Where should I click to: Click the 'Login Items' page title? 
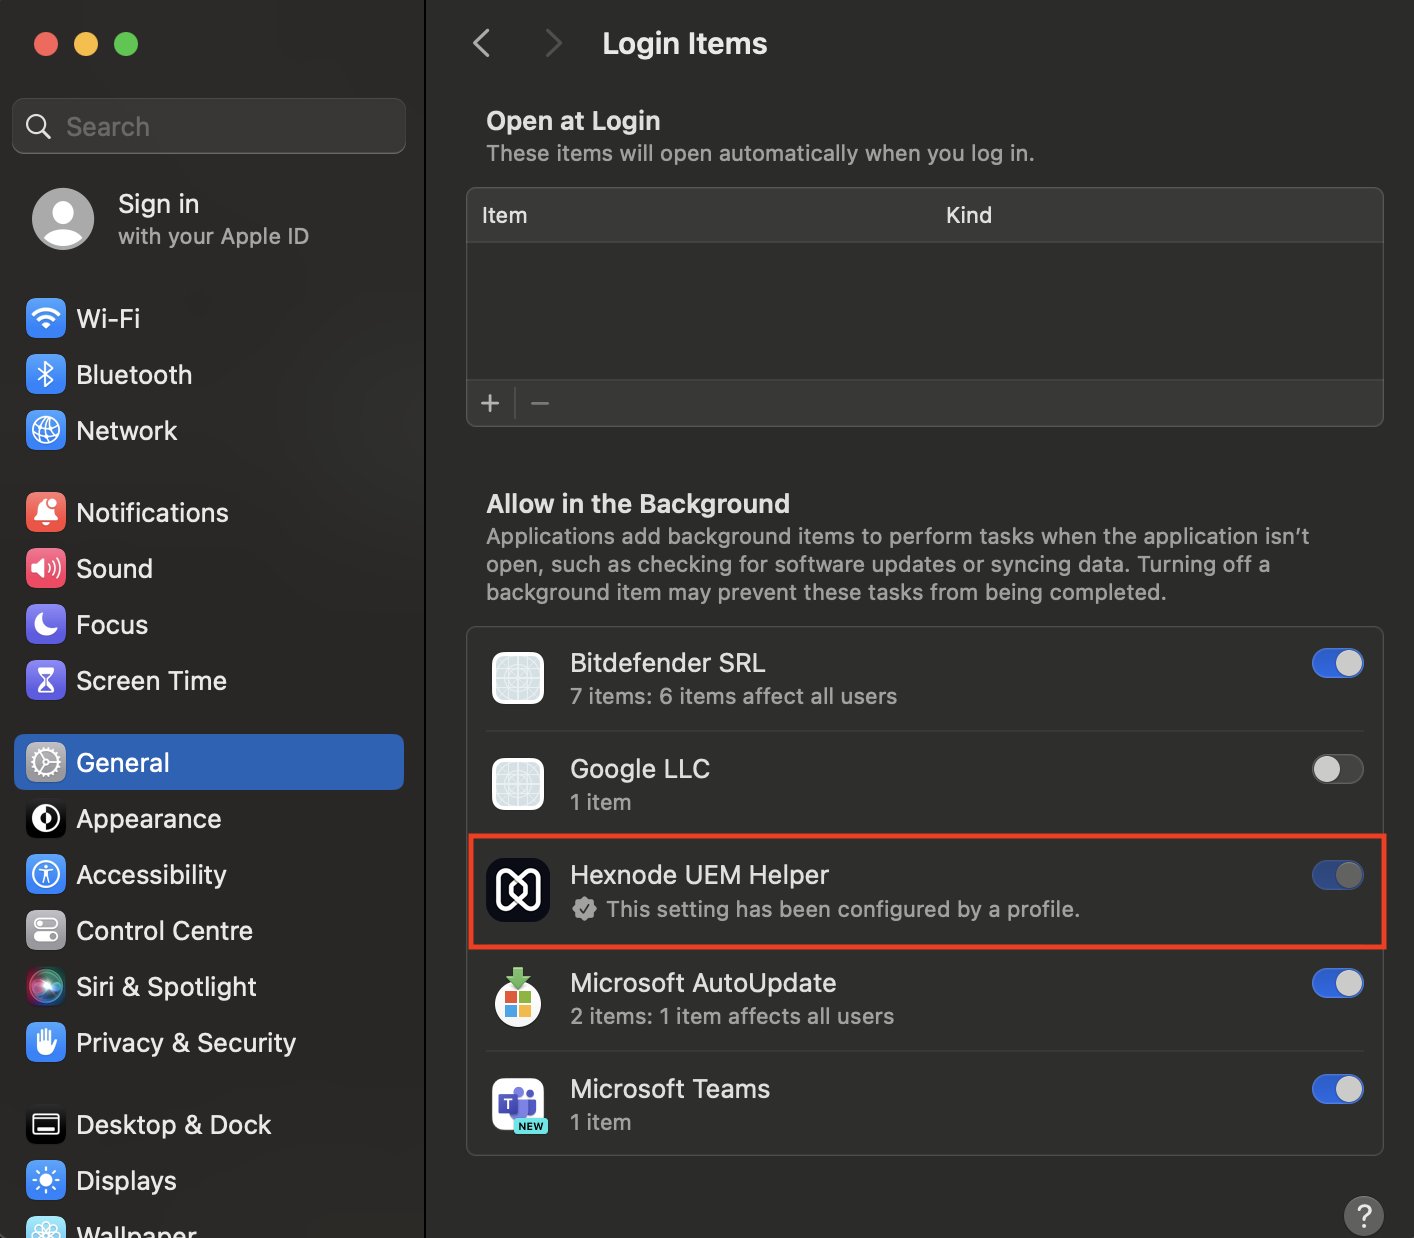pos(685,44)
